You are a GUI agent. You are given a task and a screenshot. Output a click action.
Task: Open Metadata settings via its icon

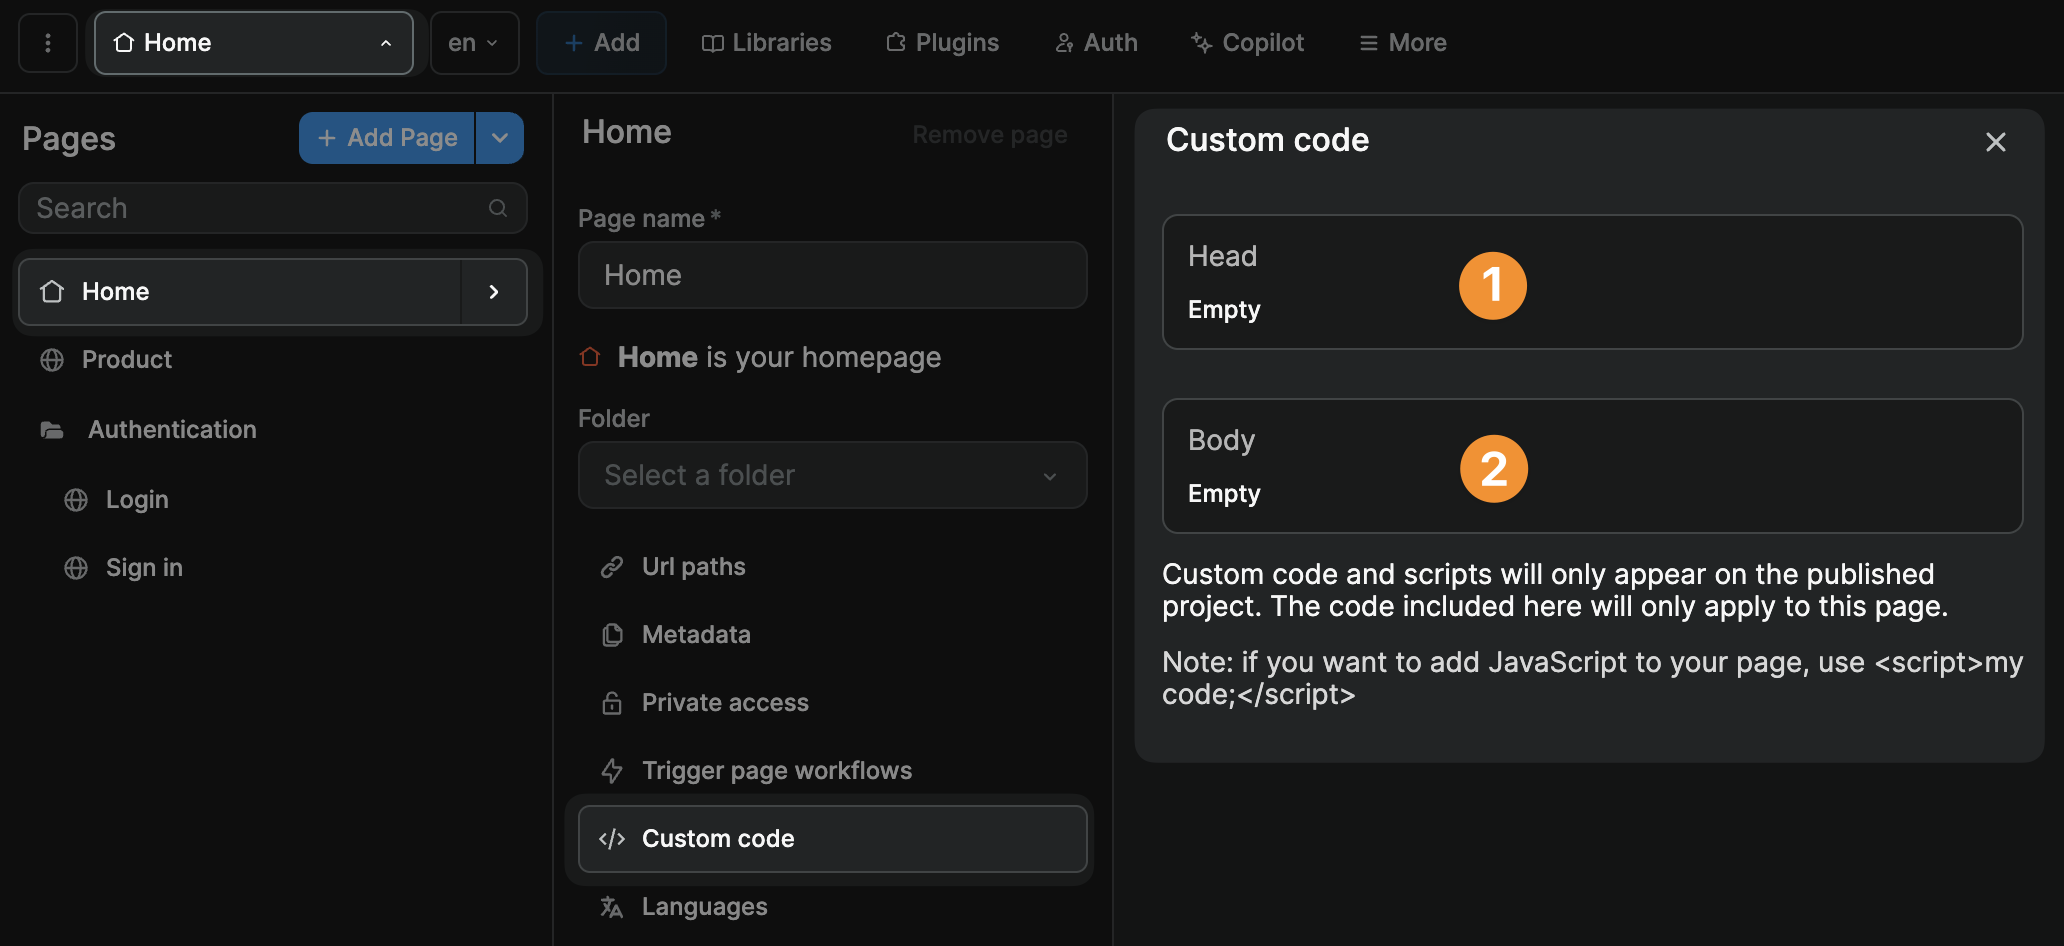612,634
